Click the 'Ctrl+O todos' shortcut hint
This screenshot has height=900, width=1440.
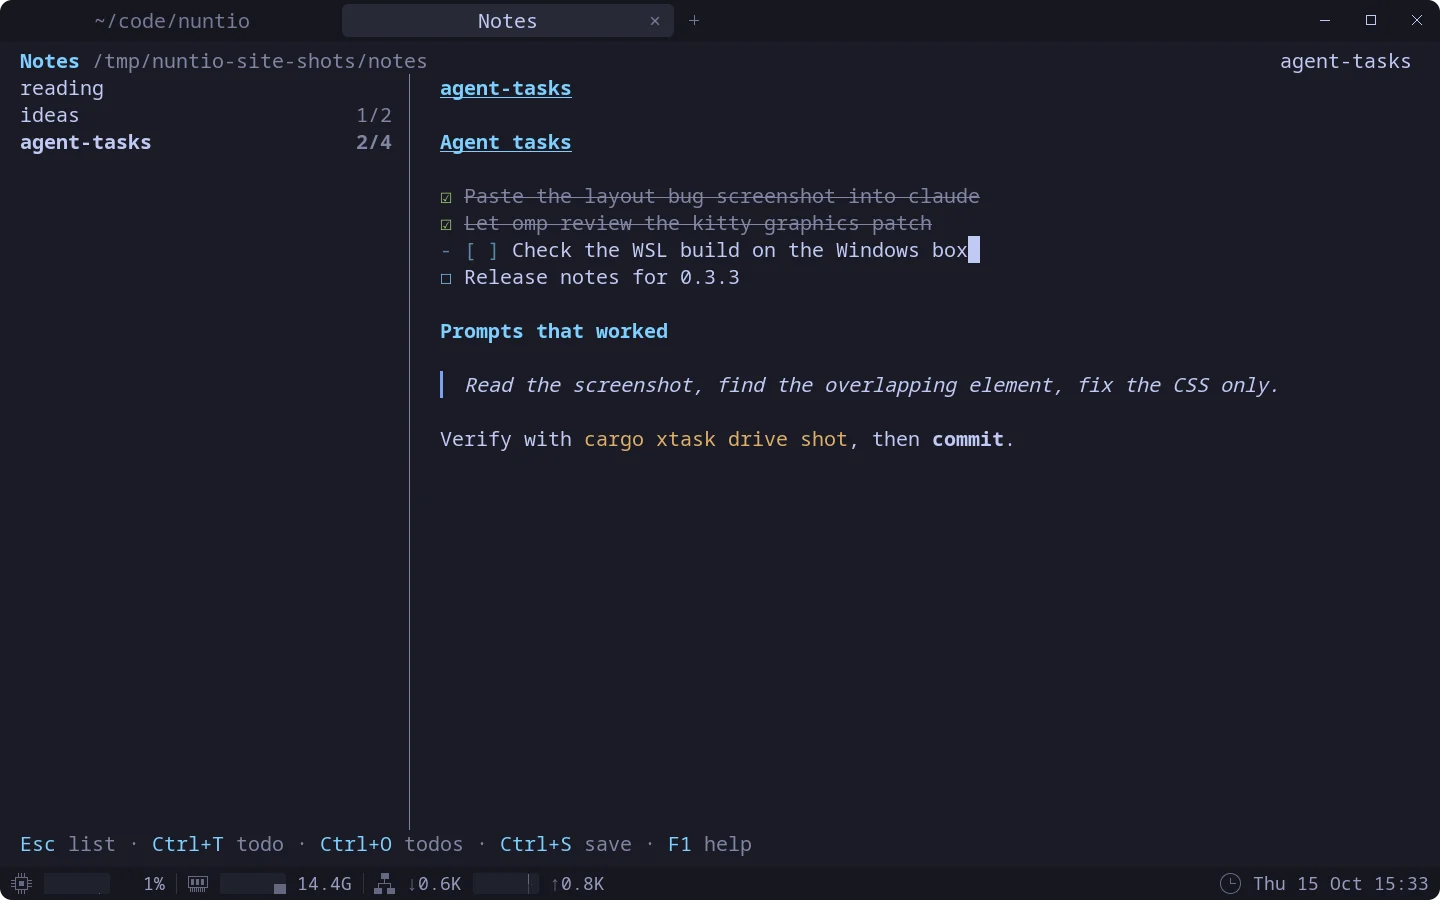click(x=392, y=845)
